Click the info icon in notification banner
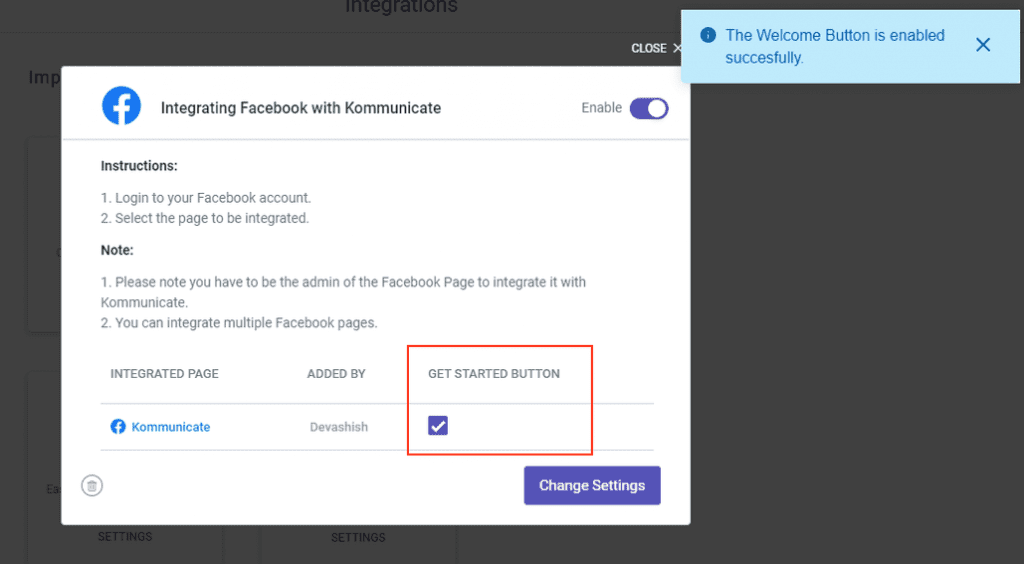This screenshot has height=564, width=1024. (708, 35)
